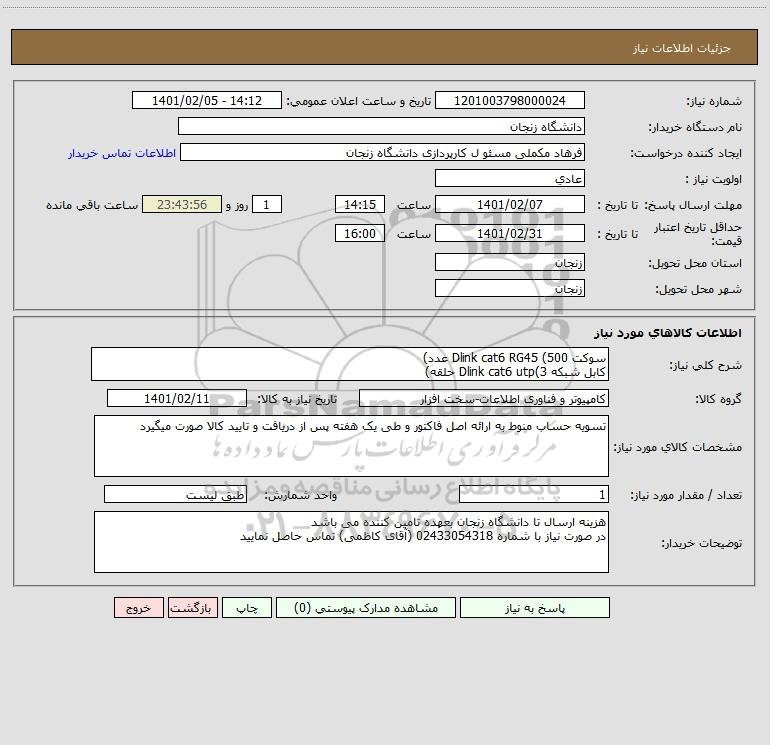Click the label 'شماره نیاز:'
Image resolution: width=770 pixels, height=745 pixels.
(714, 101)
